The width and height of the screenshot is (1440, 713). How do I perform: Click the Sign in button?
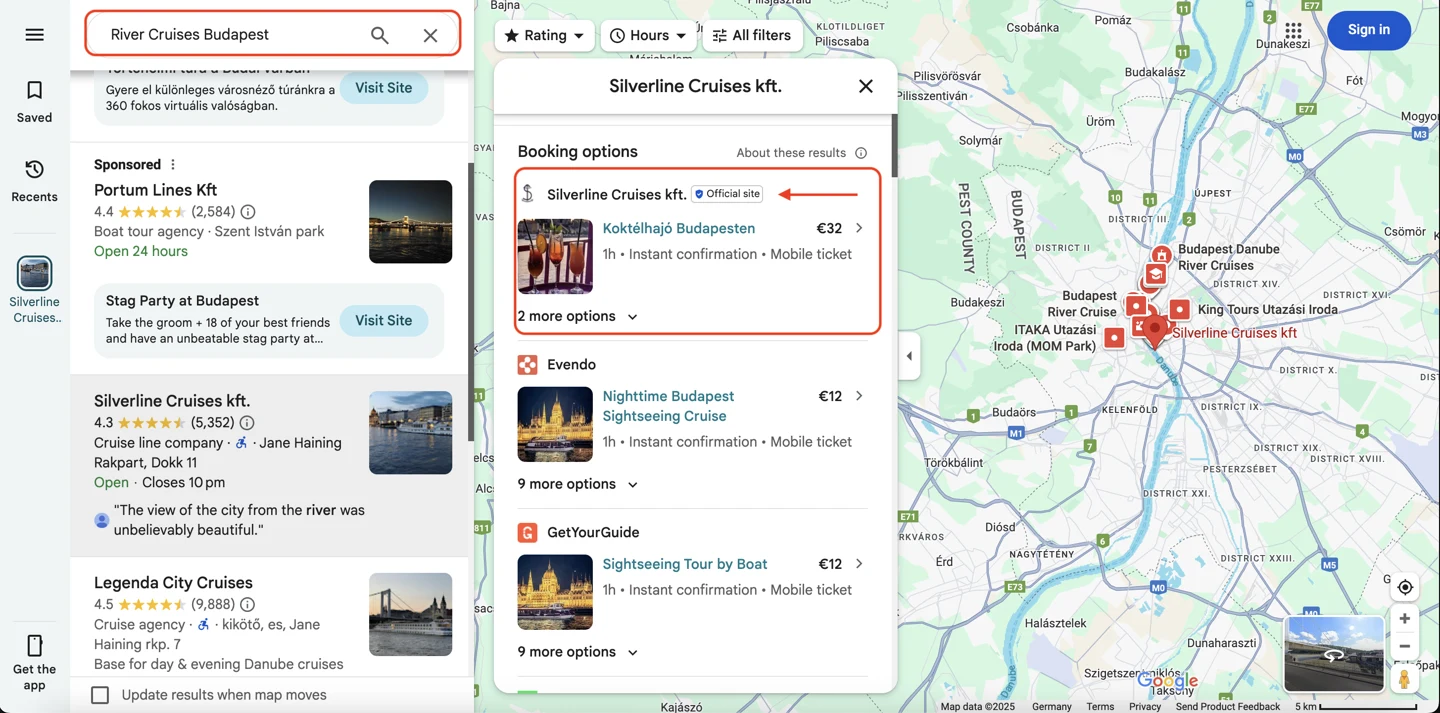pyautogui.click(x=1368, y=30)
